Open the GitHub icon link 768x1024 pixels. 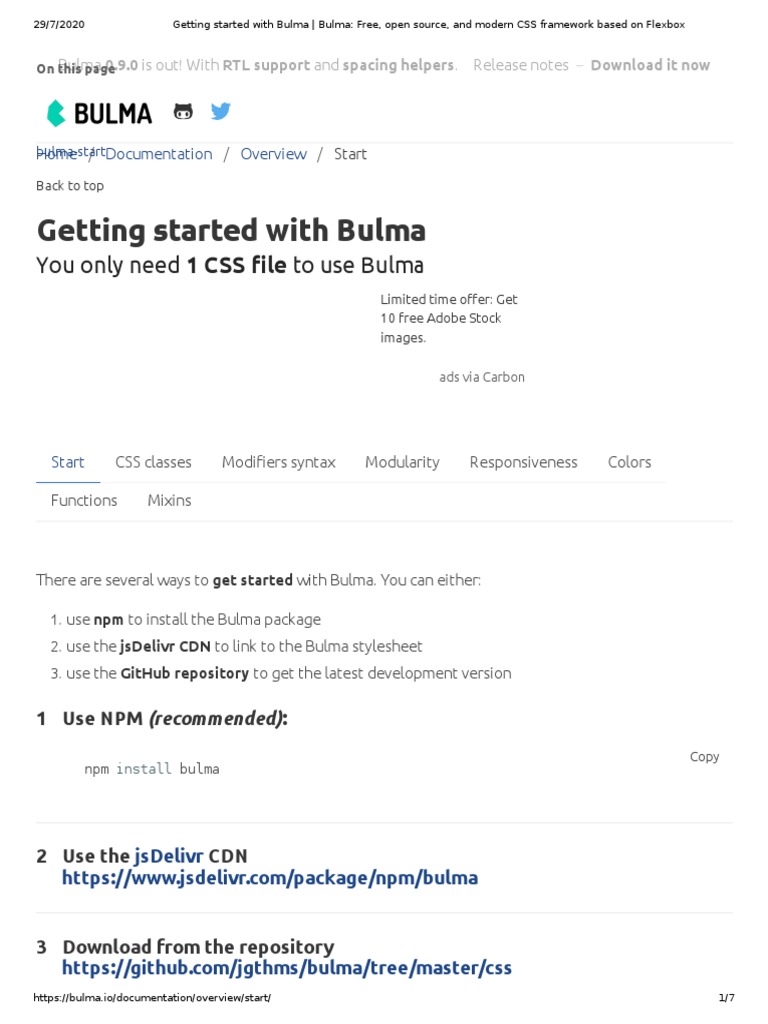point(183,112)
